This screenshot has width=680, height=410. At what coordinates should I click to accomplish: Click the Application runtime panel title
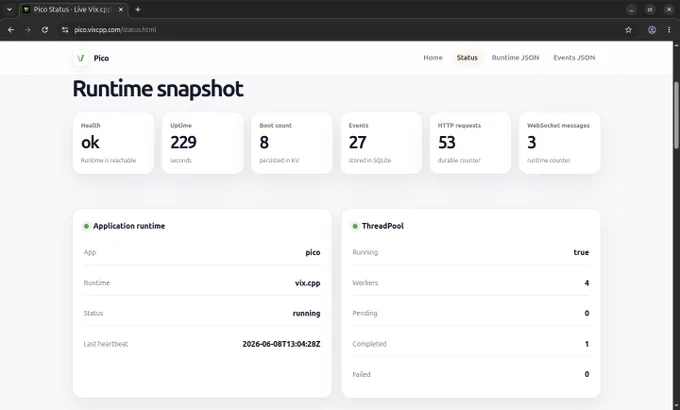(129, 226)
